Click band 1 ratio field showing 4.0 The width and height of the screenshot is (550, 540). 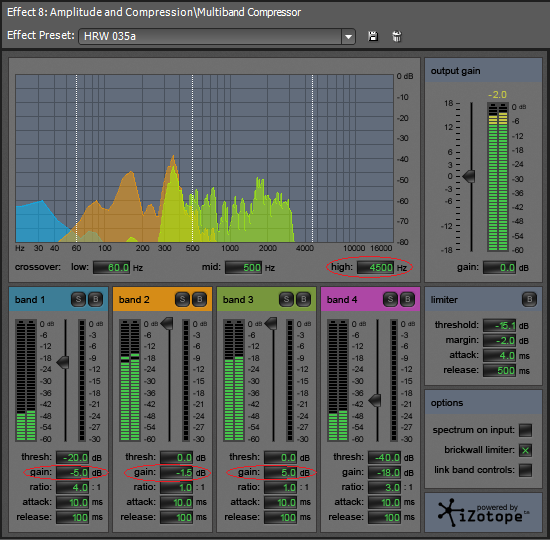[73, 487]
